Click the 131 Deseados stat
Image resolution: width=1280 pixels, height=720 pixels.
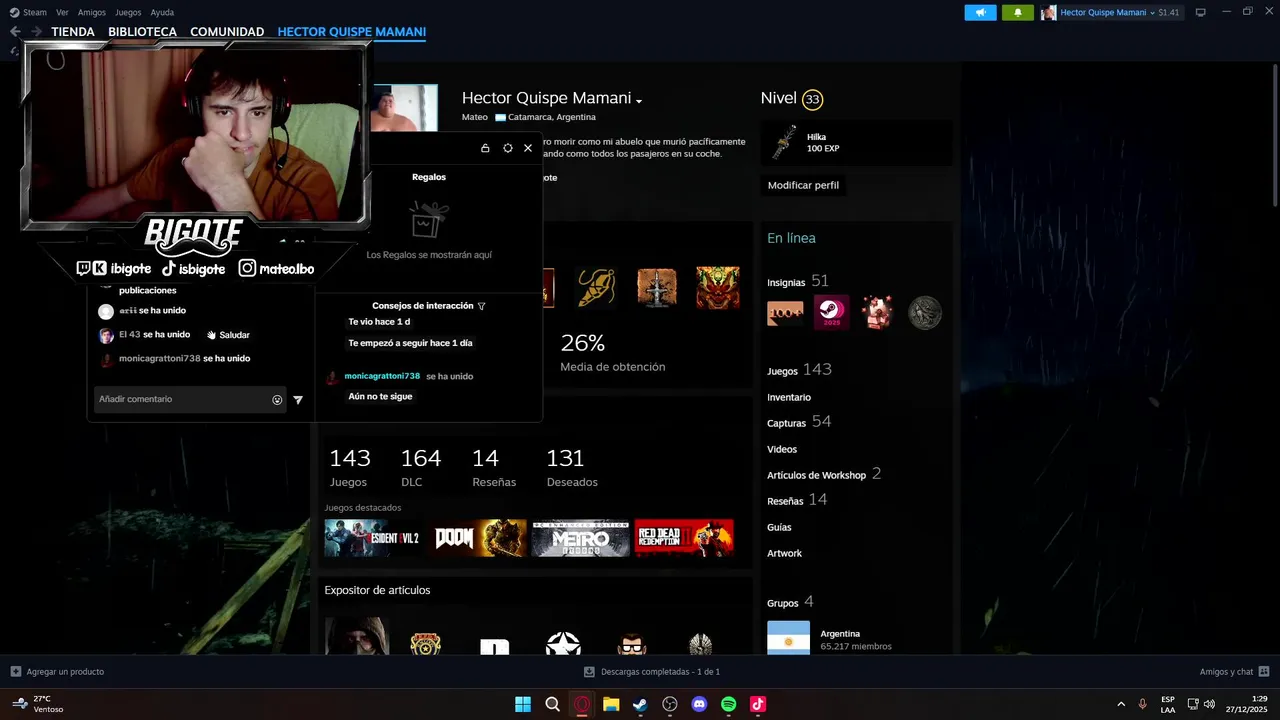click(572, 468)
